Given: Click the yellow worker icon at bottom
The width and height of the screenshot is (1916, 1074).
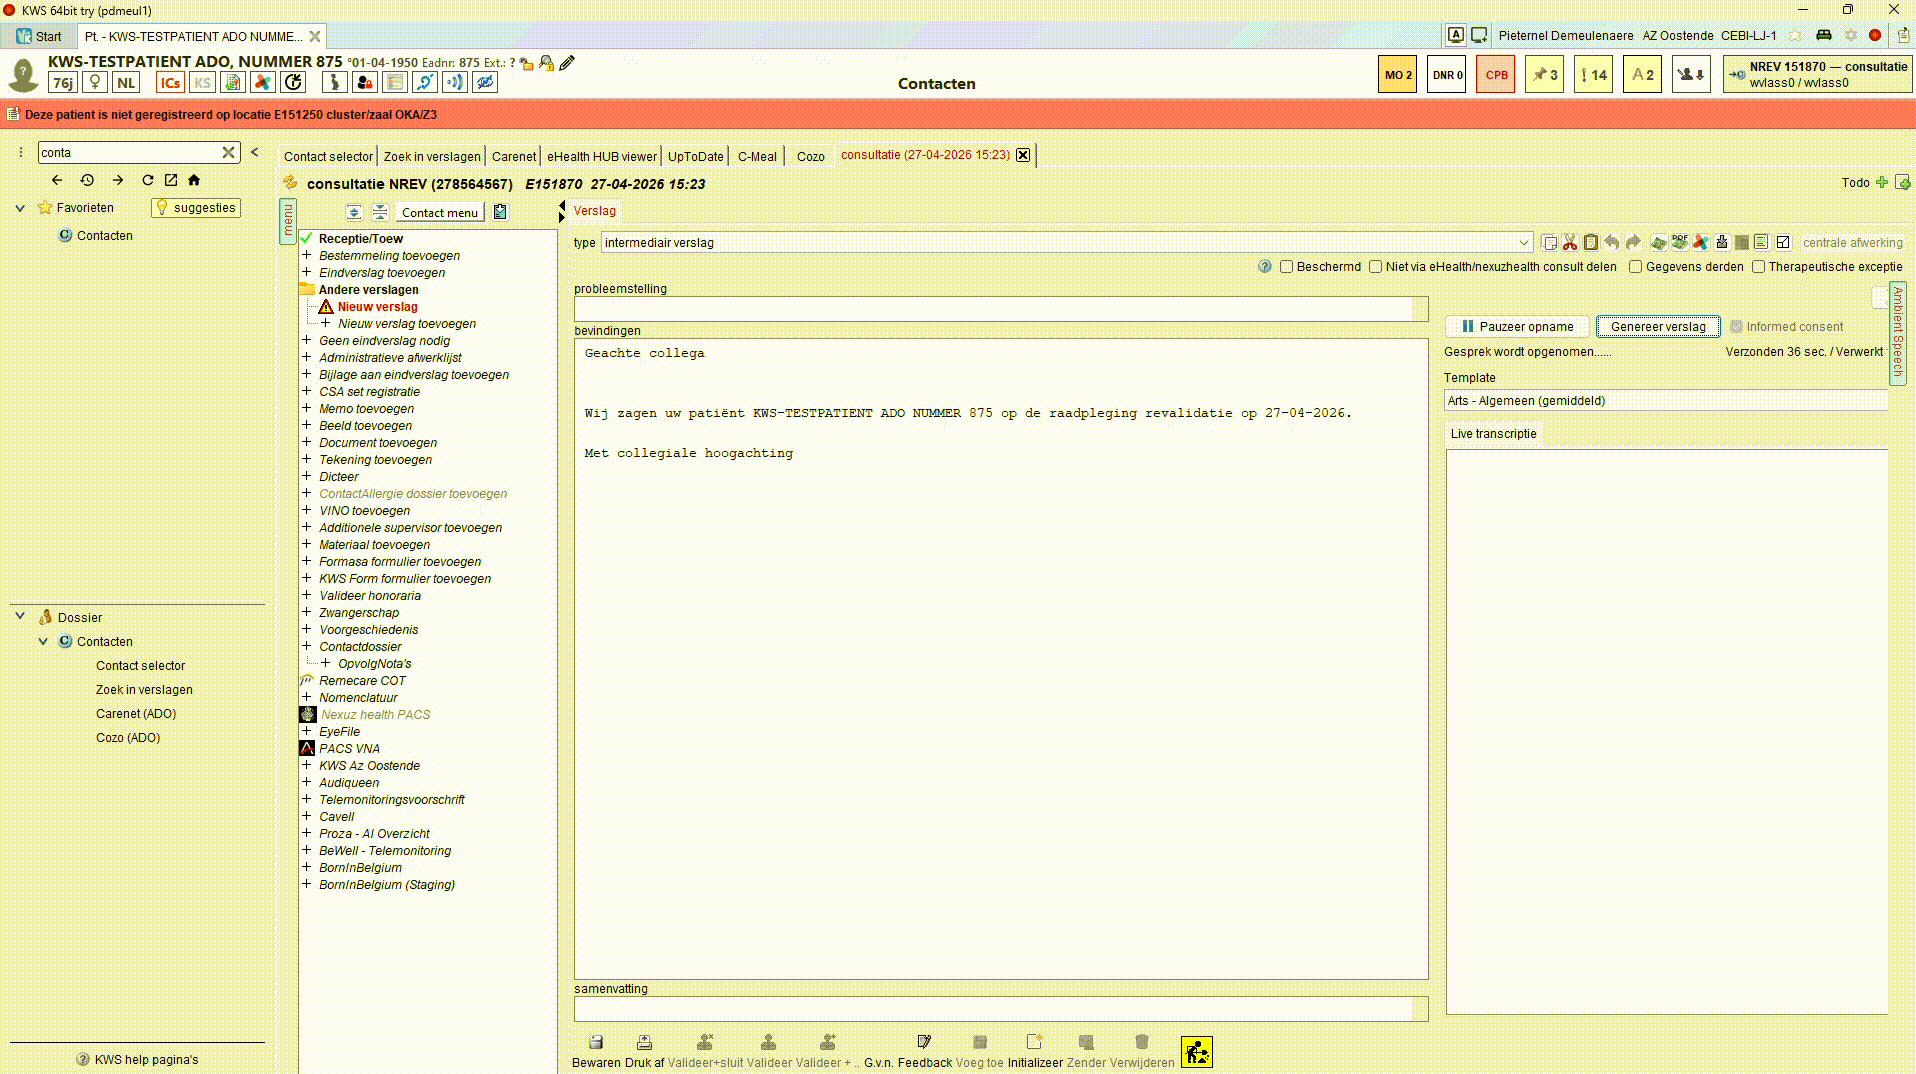Looking at the screenshot, I should pyautogui.click(x=1196, y=1051).
